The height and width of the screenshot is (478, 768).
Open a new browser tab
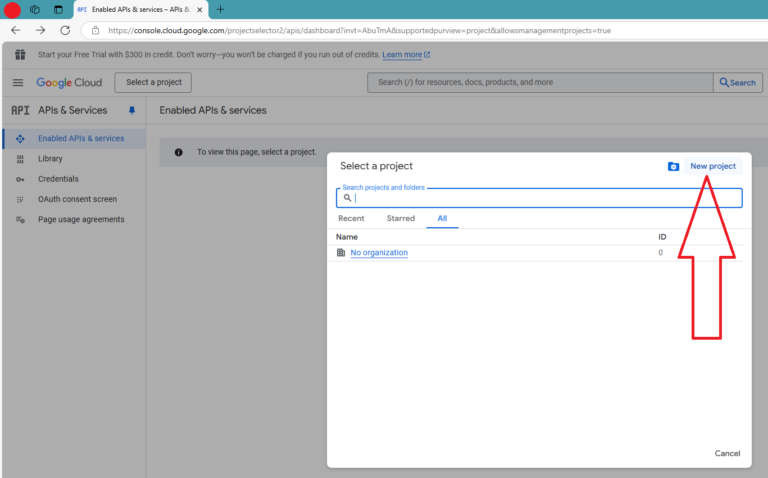pyautogui.click(x=220, y=9)
